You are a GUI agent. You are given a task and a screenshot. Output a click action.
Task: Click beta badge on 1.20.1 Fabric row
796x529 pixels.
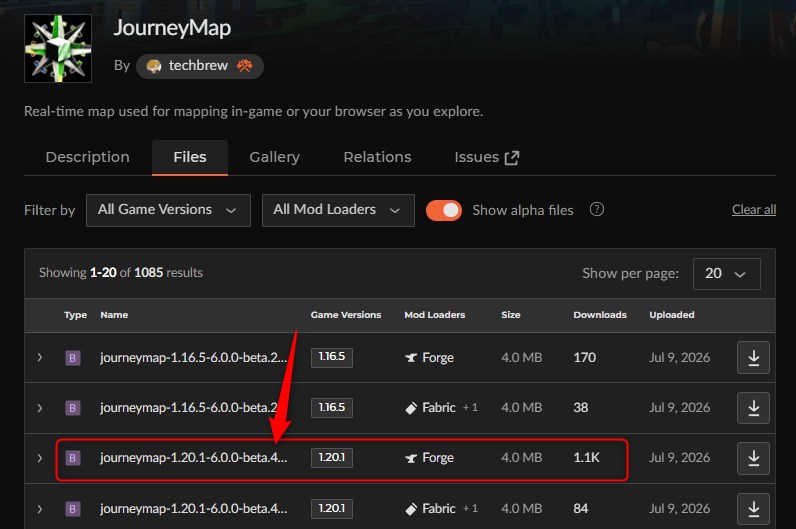73,509
